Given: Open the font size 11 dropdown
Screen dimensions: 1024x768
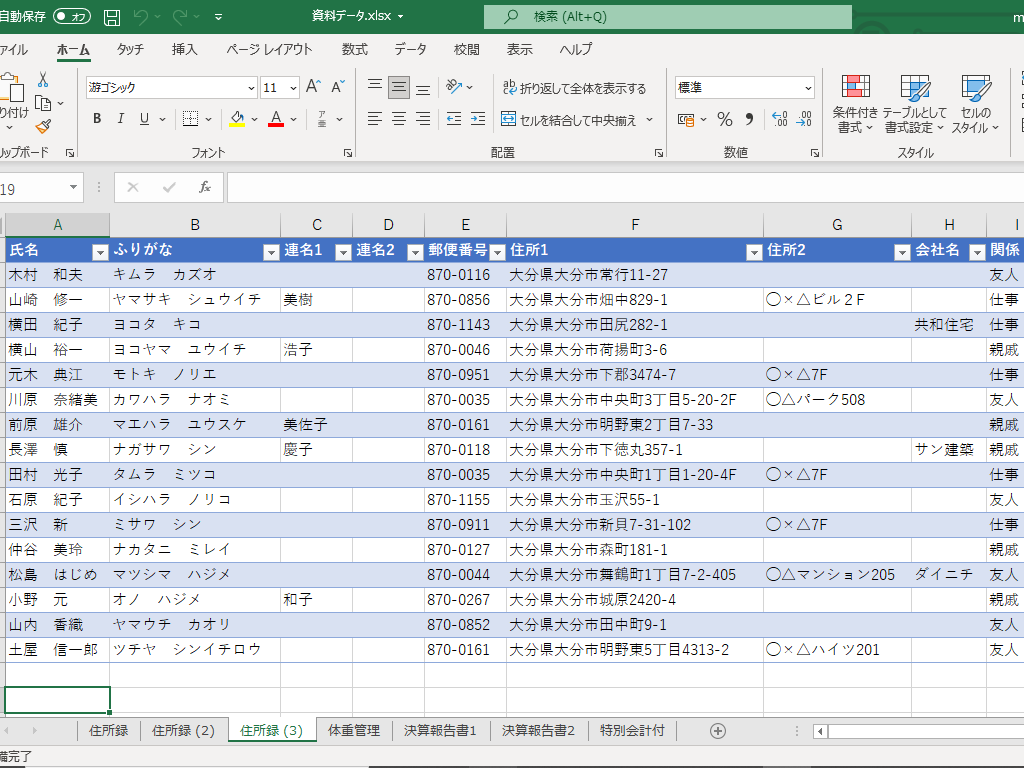Looking at the screenshot, I should click(293, 88).
